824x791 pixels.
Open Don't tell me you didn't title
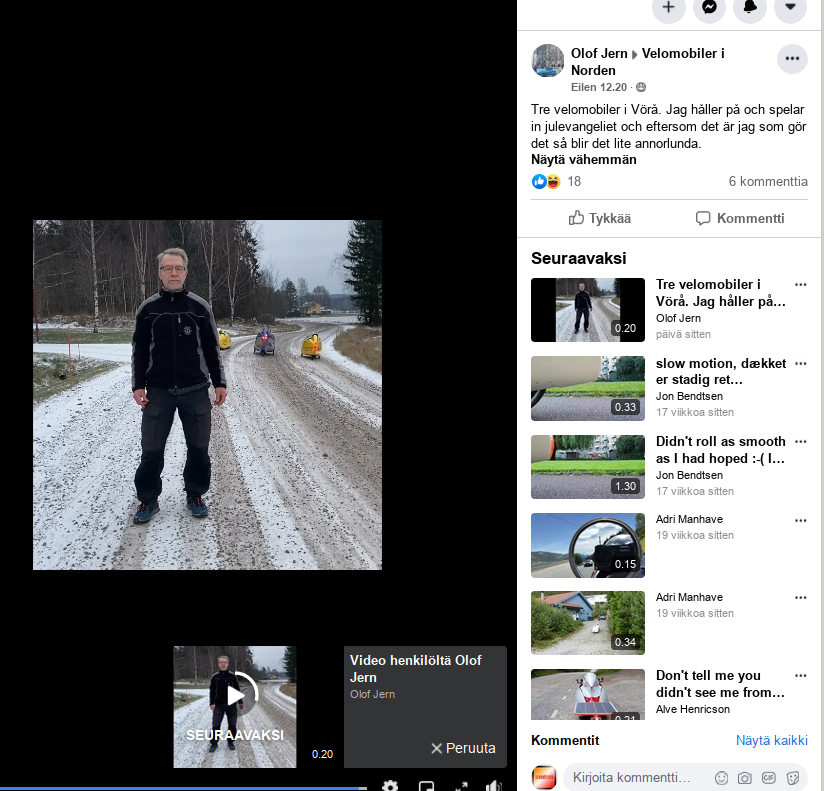pos(720,684)
